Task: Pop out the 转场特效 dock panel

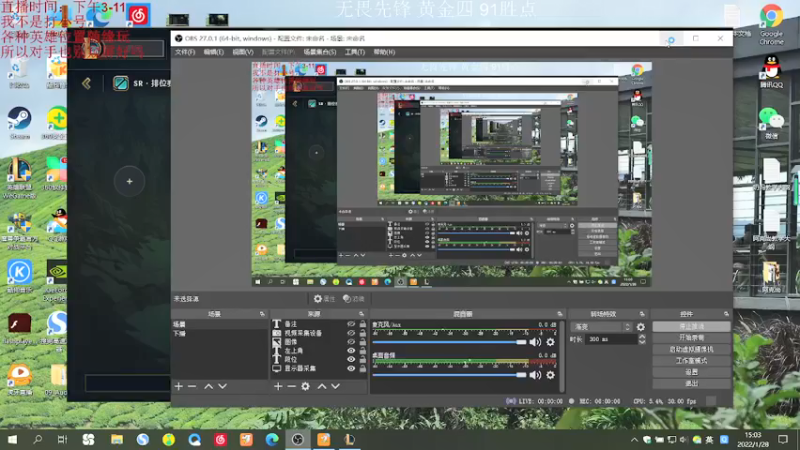Action: pyautogui.click(x=642, y=314)
